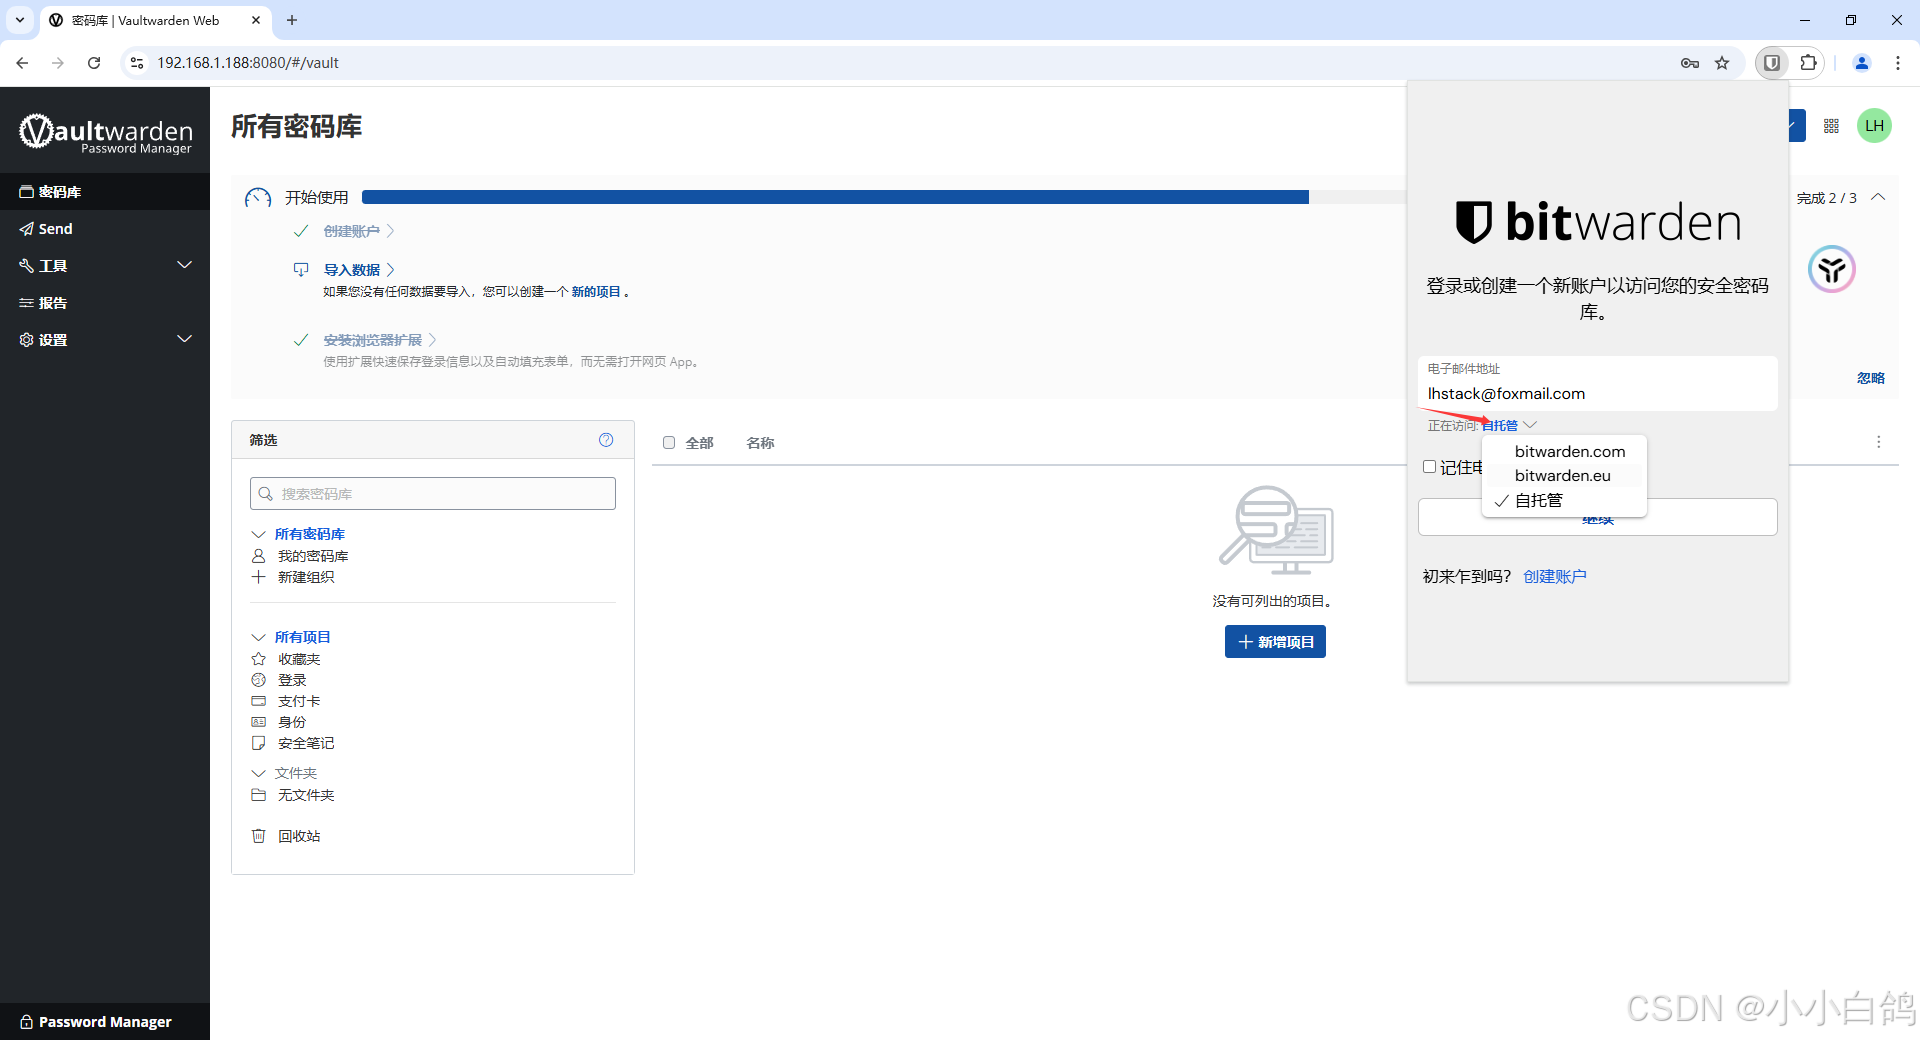Open the vault list three-dot options menu
1920x1040 pixels.
pos(1878,442)
